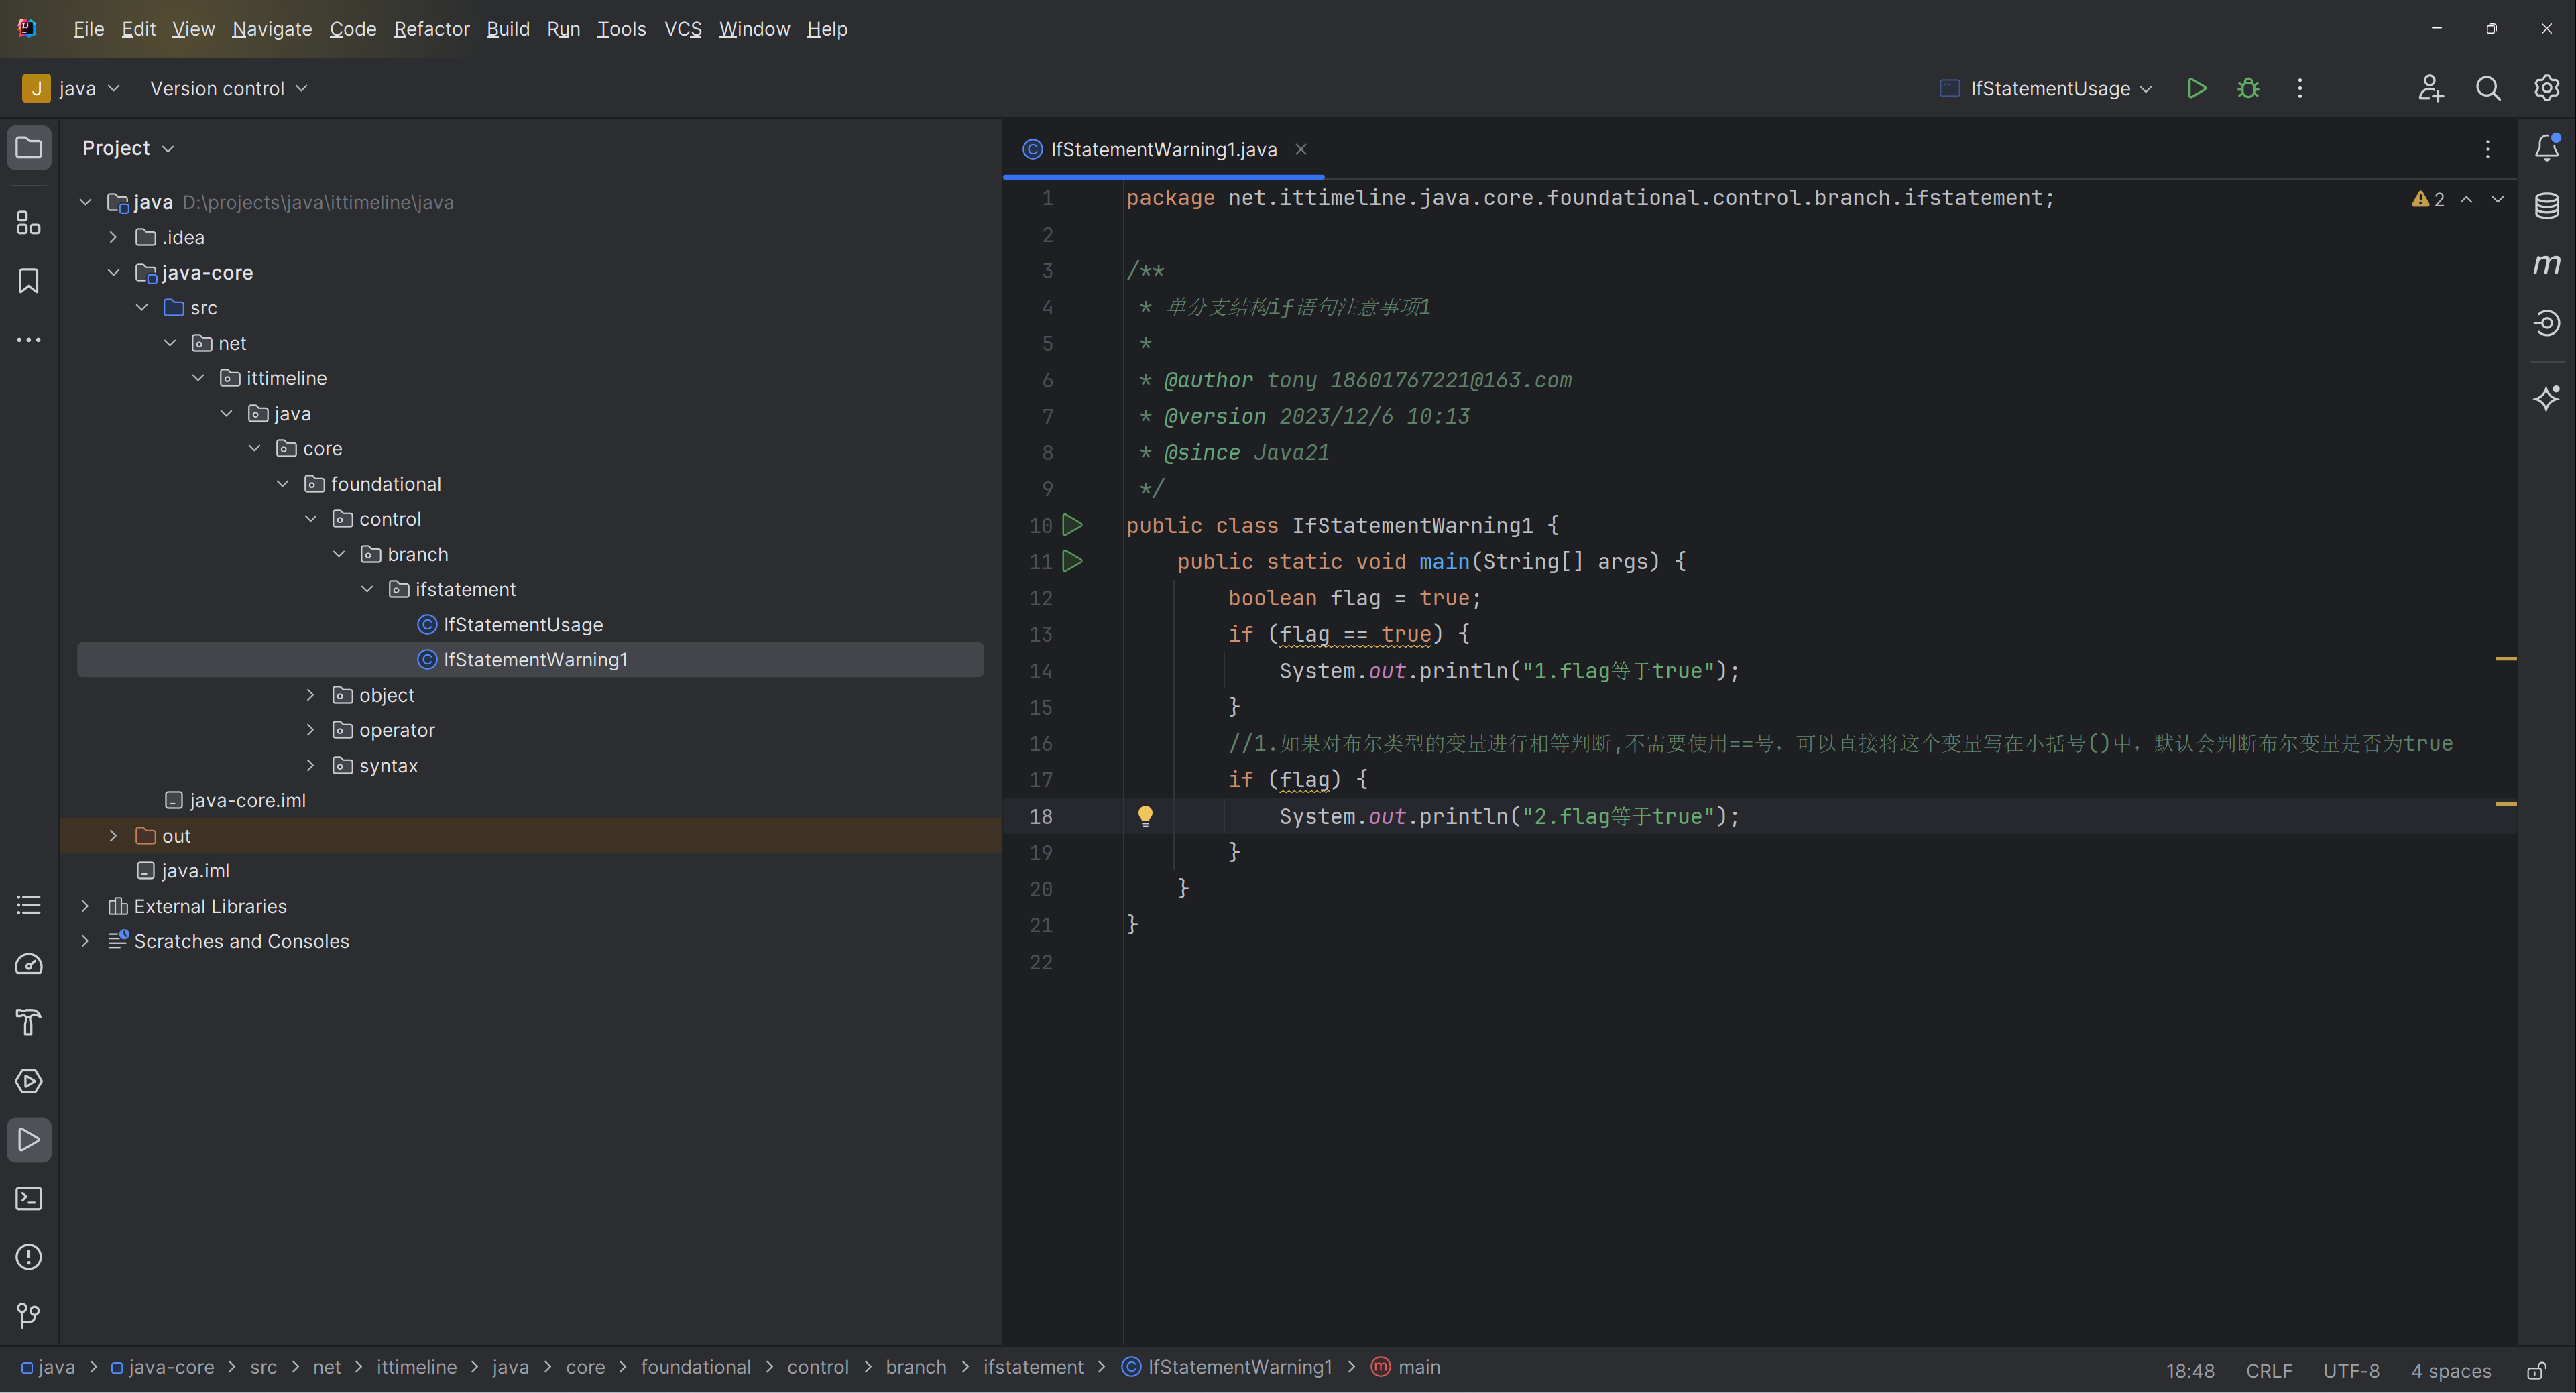Go to previous highlighted error arrow
The image size is (2576, 1393).
(2467, 199)
